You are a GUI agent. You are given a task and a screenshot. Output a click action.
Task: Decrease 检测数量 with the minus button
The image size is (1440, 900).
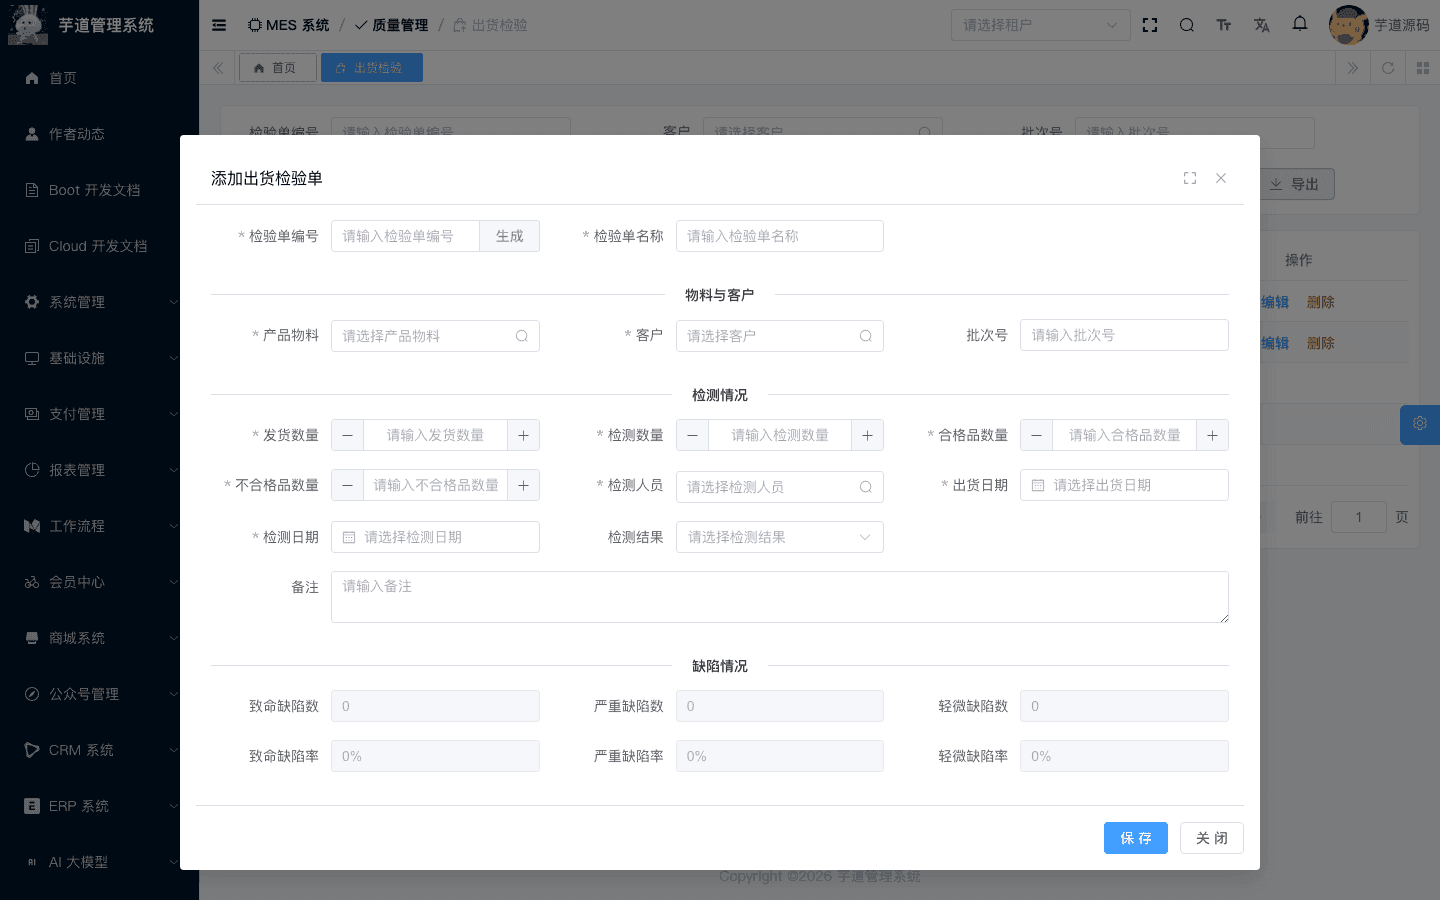[692, 435]
